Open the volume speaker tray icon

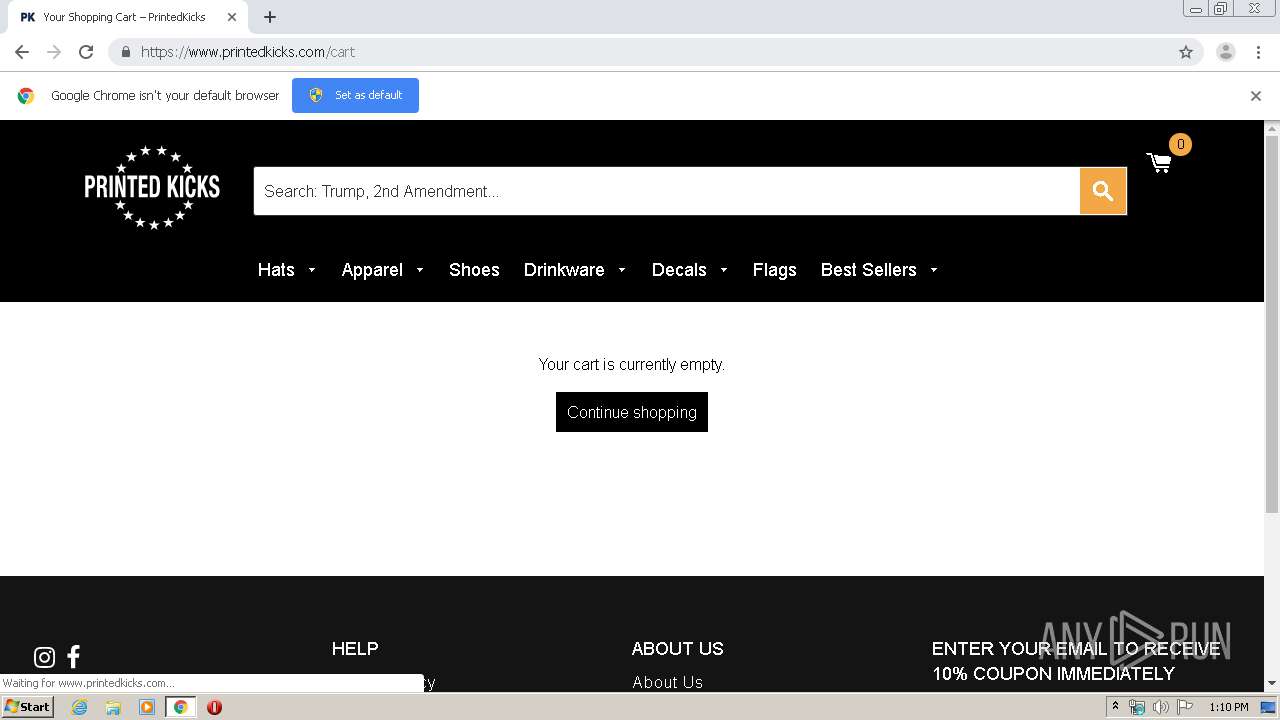pos(1160,707)
